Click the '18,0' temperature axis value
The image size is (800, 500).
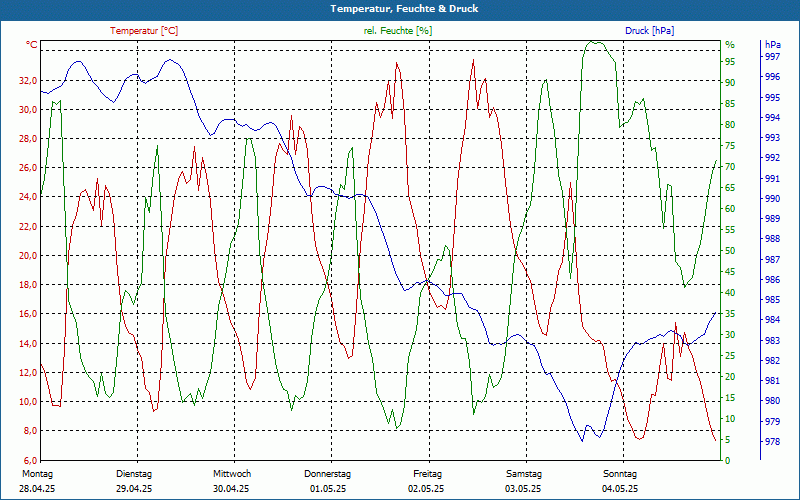[x=29, y=285]
